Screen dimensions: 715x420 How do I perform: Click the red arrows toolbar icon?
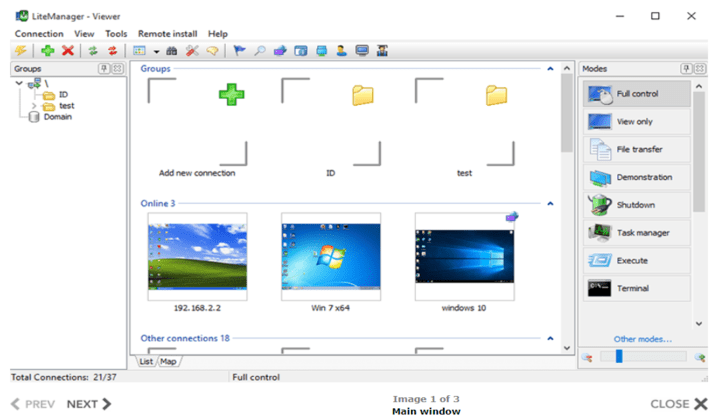112,51
